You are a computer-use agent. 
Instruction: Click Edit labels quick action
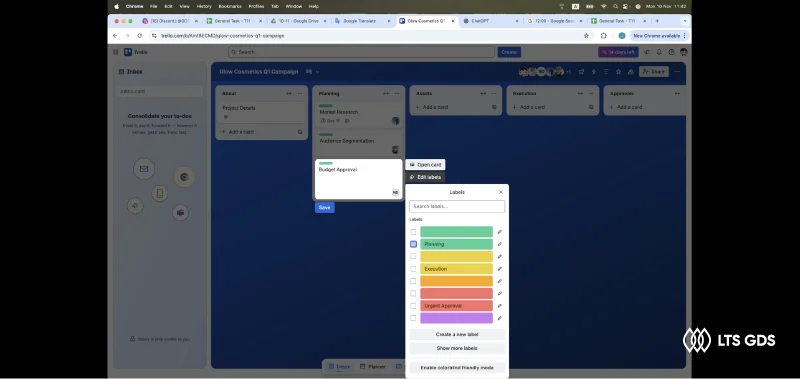click(x=426, y=177)
